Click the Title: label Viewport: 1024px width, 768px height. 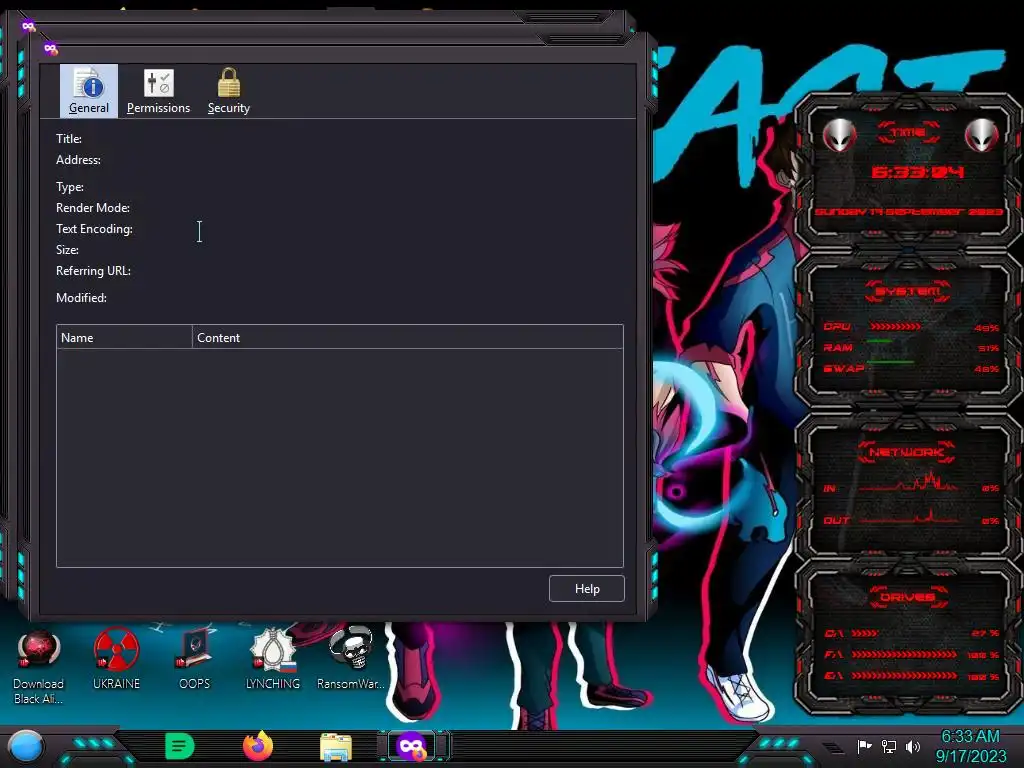(x=69, y=138)
